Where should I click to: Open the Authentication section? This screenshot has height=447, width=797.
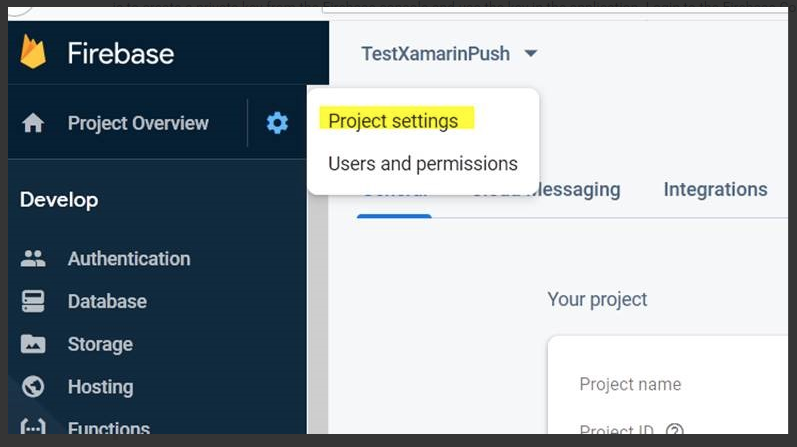pos(129,259)
